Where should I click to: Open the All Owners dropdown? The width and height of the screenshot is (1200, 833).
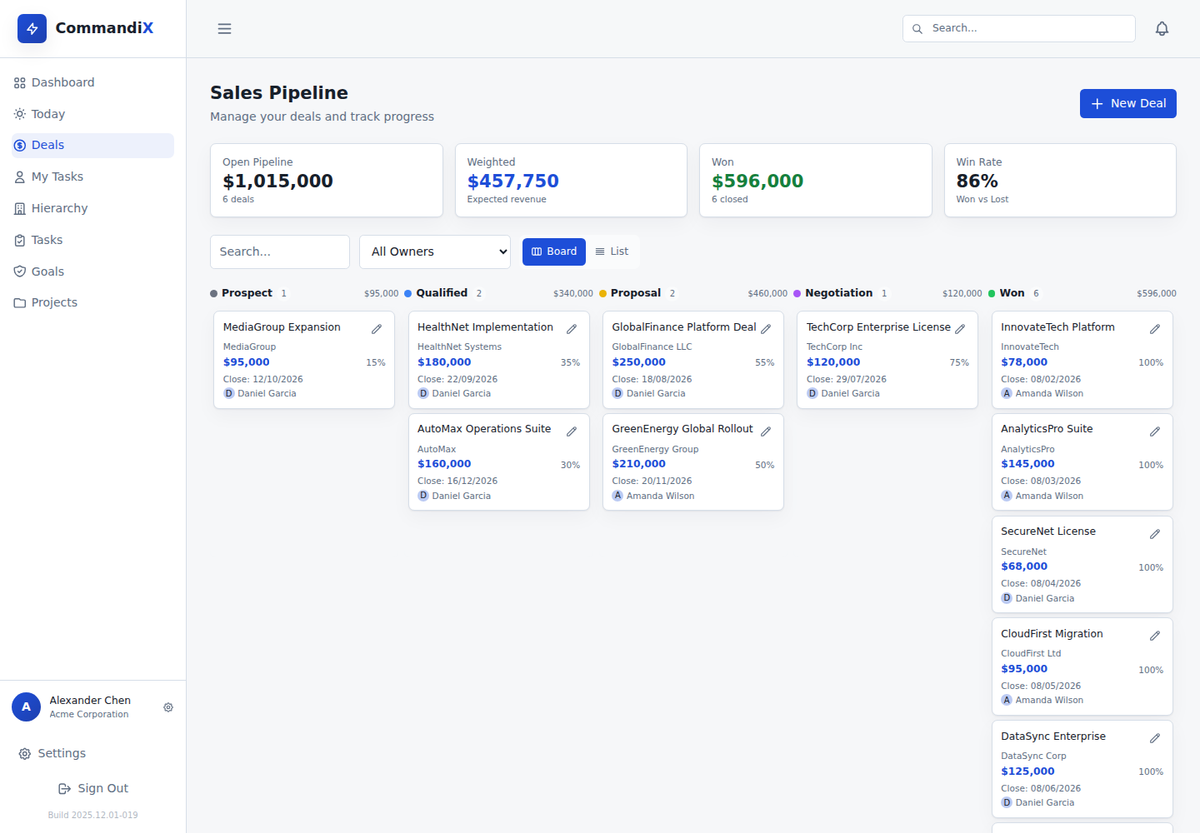click(435, 252)
